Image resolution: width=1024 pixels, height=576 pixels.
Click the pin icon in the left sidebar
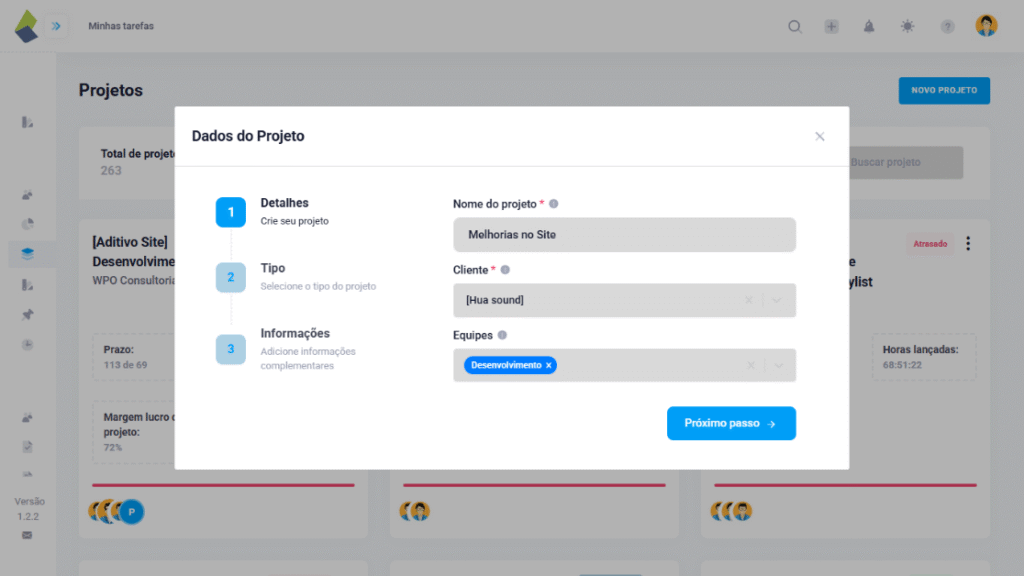coord(28,314)
